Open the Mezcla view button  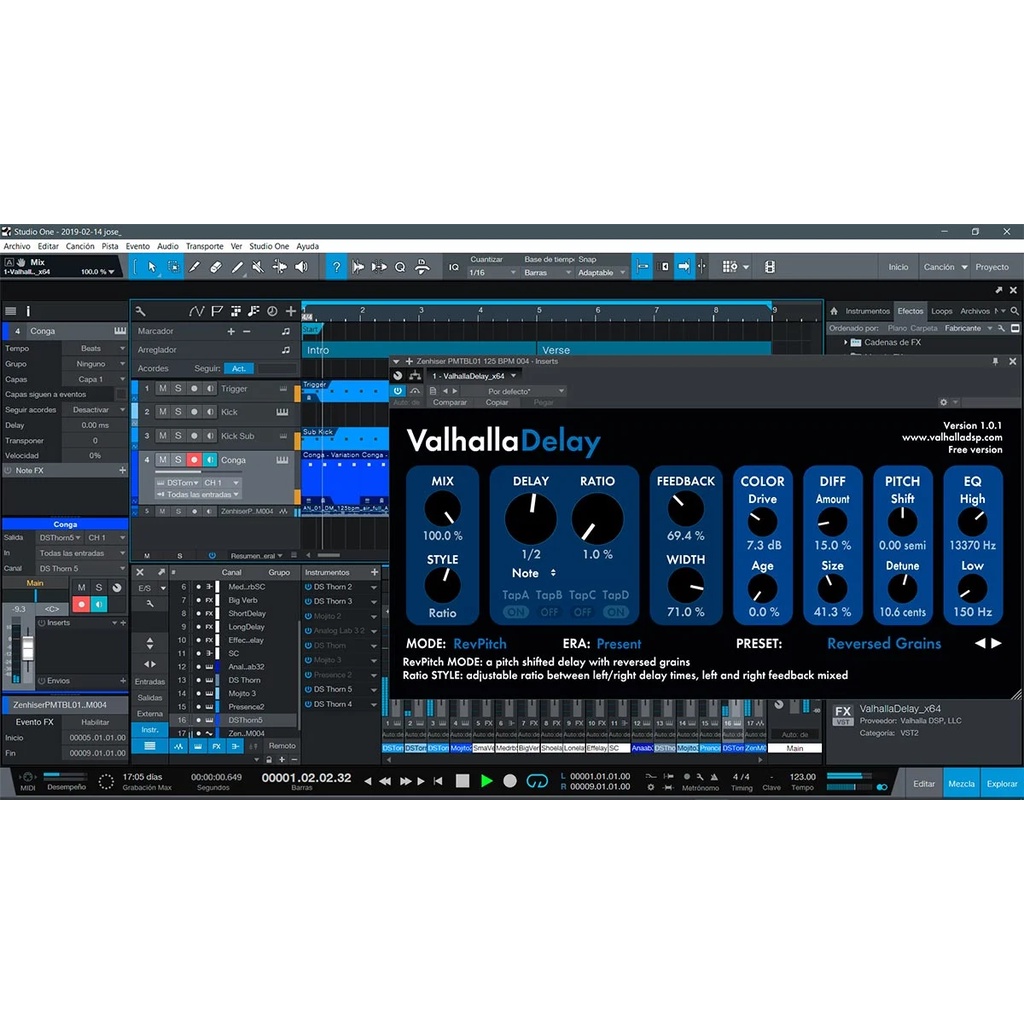tap(961, 783)
